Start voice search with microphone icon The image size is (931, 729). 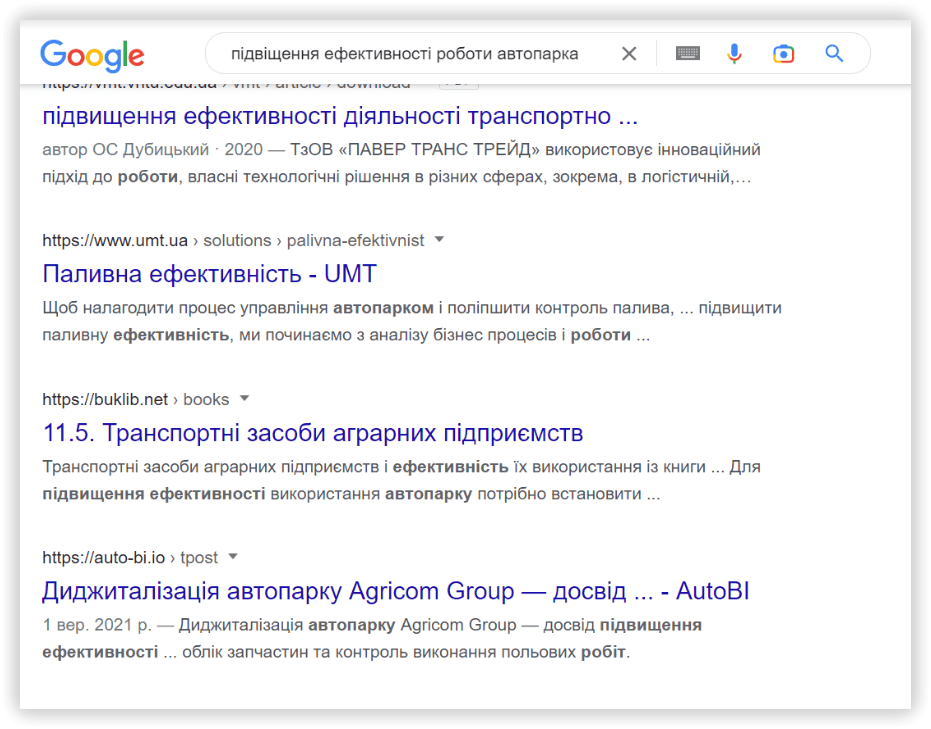pyautogui.click(x=734, y=53)
